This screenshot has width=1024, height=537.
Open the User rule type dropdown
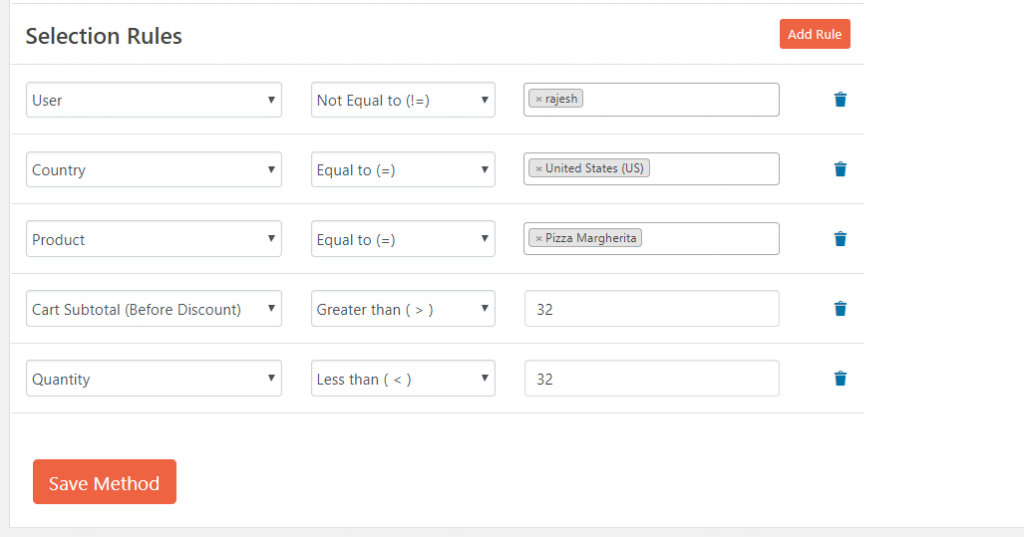[154, 100]
